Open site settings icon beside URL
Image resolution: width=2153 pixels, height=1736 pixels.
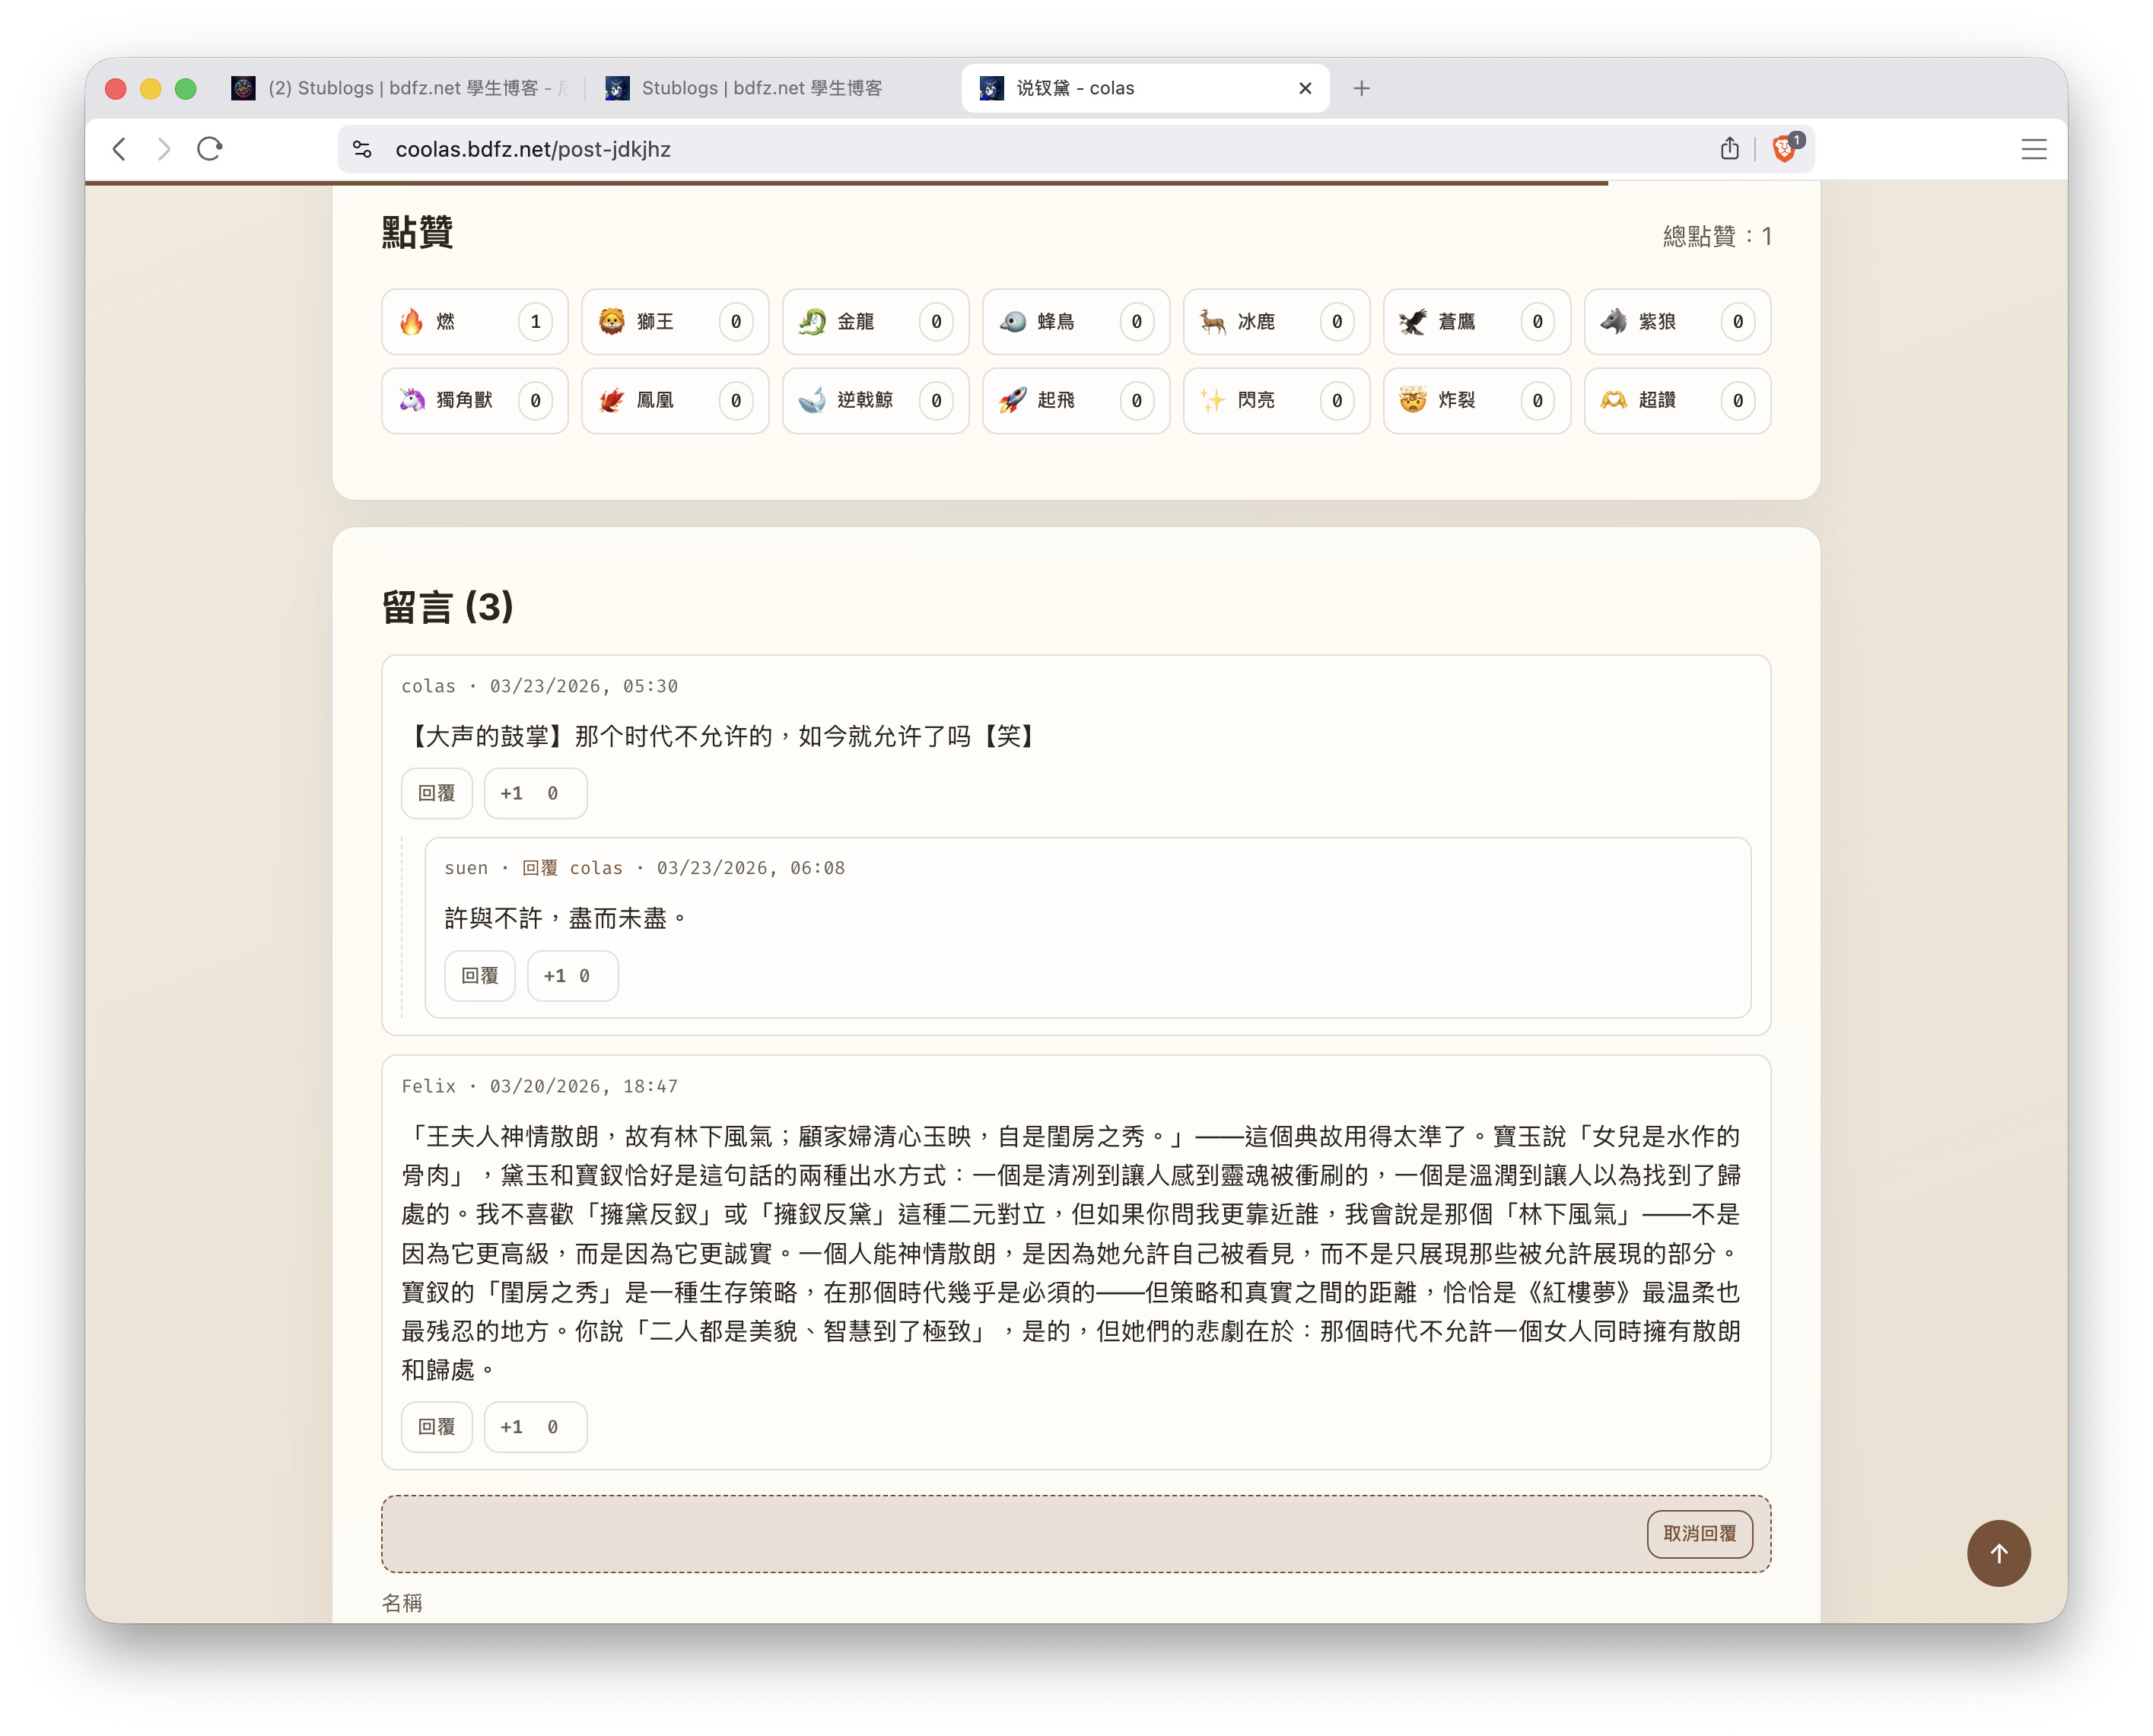[x=362, y=149]
